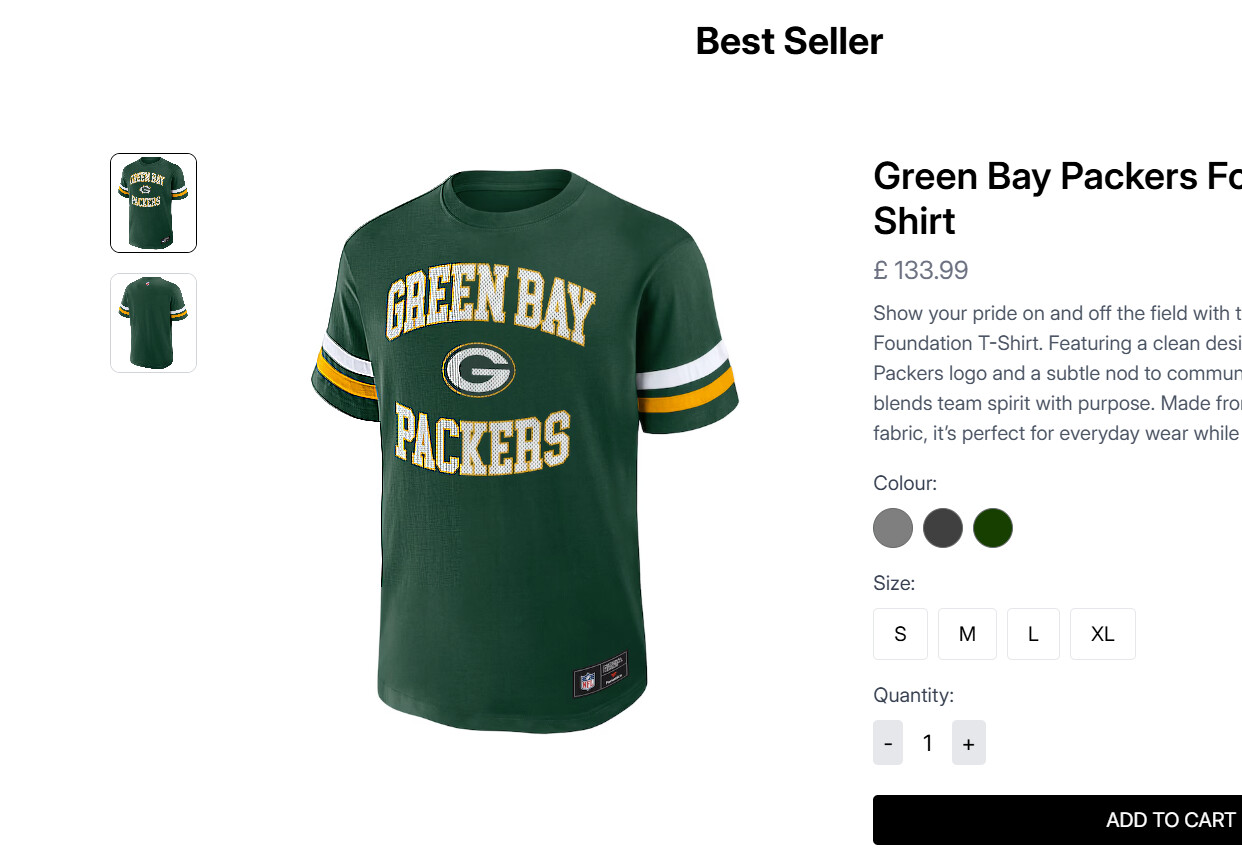Click the Colour label
The image size is (1242, 858).
tap(905, 484)
